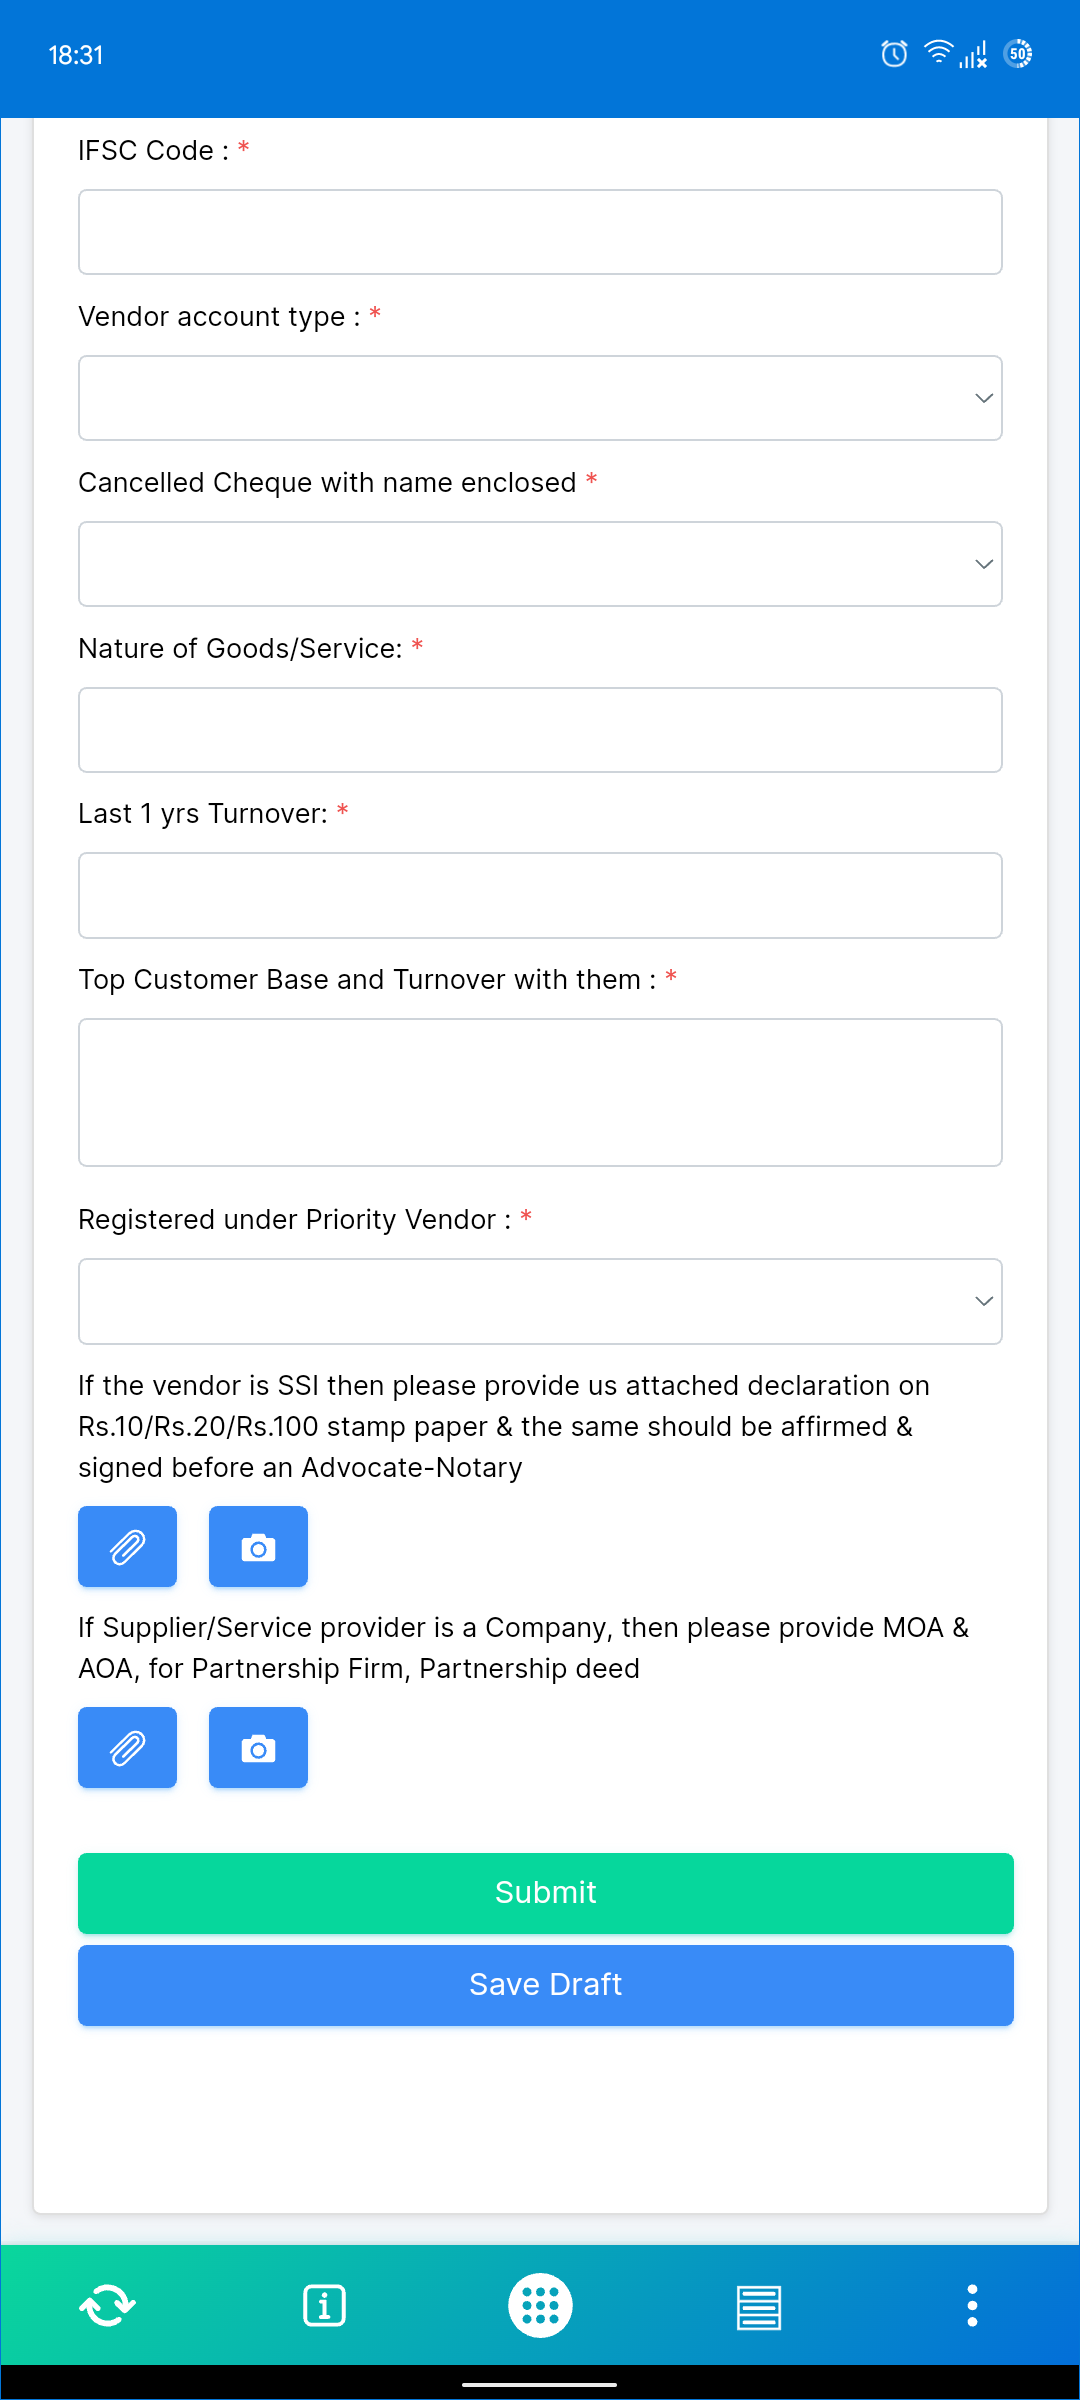Take photo of Partnership deed with camera
Screen dimensions: 1080x2400
click(x=258, y=1747)
